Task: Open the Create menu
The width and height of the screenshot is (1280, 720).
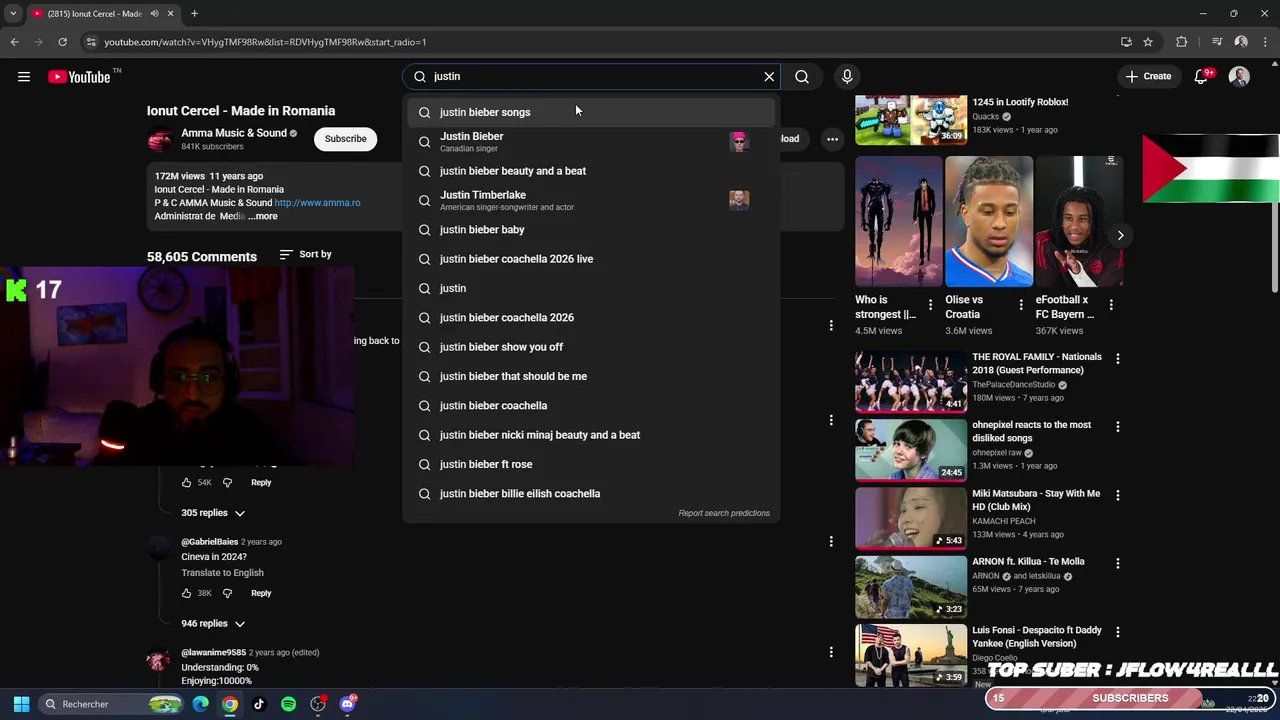Action: tap(1148, 76)
